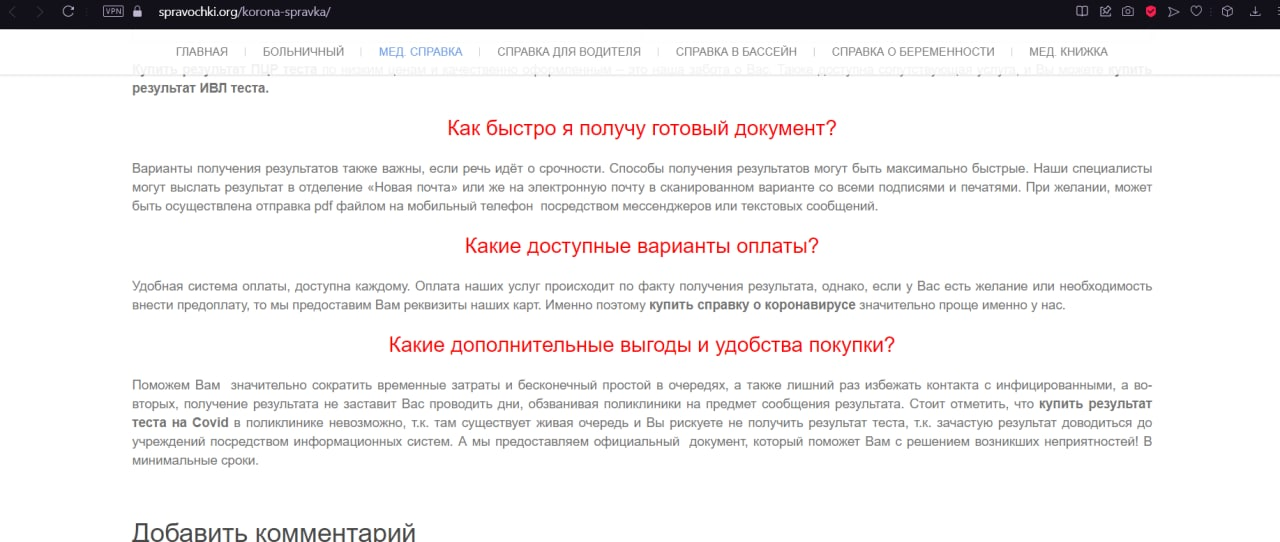Open the reader mode book icon
This screenshot has height=542, width=1280.
tap(1082, 12)
